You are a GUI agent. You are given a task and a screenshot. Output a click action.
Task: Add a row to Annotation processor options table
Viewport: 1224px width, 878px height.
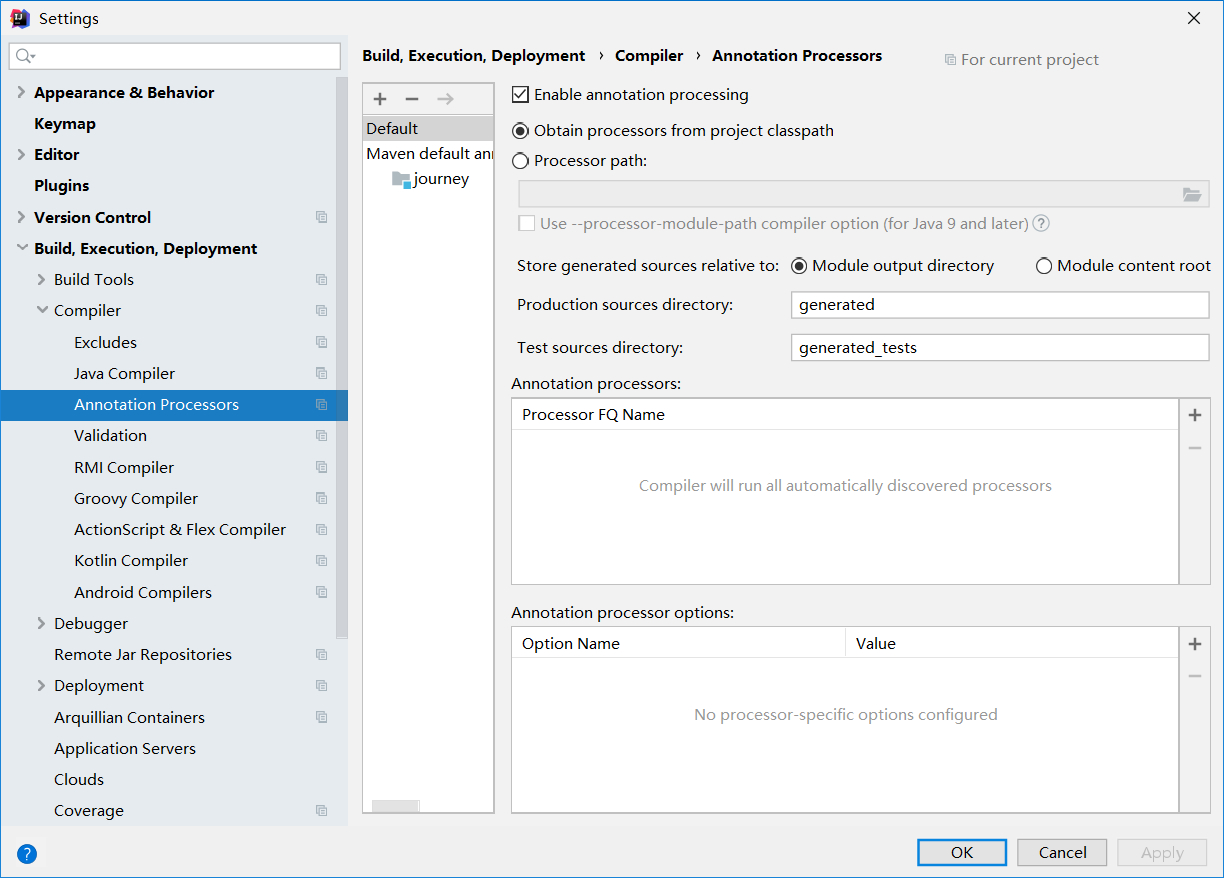coord(1195,644)
